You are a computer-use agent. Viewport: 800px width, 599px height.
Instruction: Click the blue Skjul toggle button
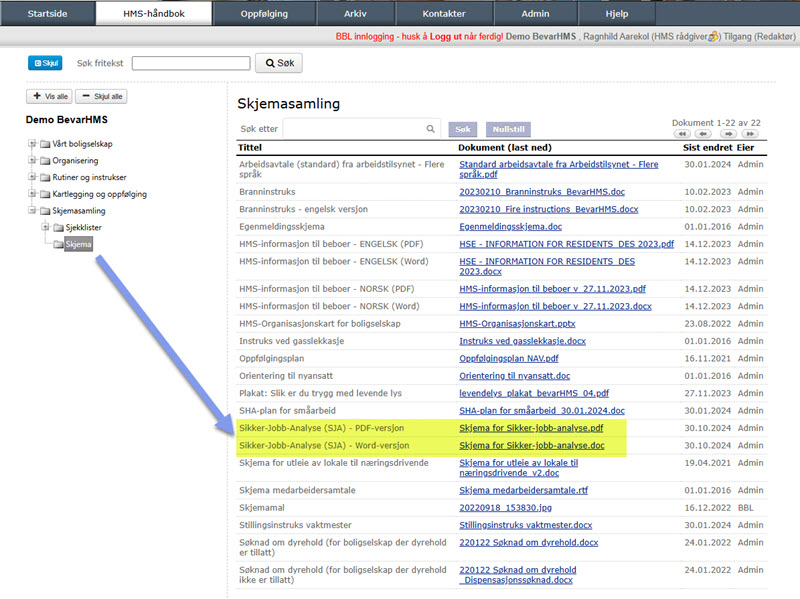coord(47,63)
